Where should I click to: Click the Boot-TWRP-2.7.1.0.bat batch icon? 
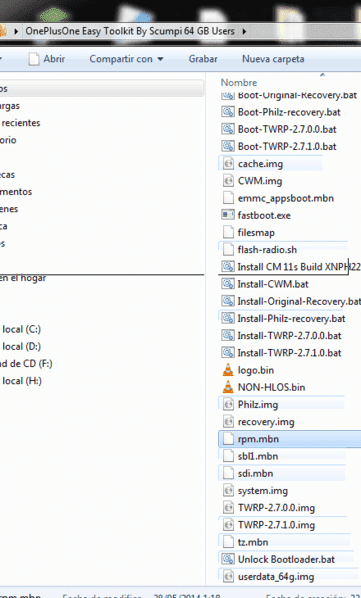tap(228, 146)
